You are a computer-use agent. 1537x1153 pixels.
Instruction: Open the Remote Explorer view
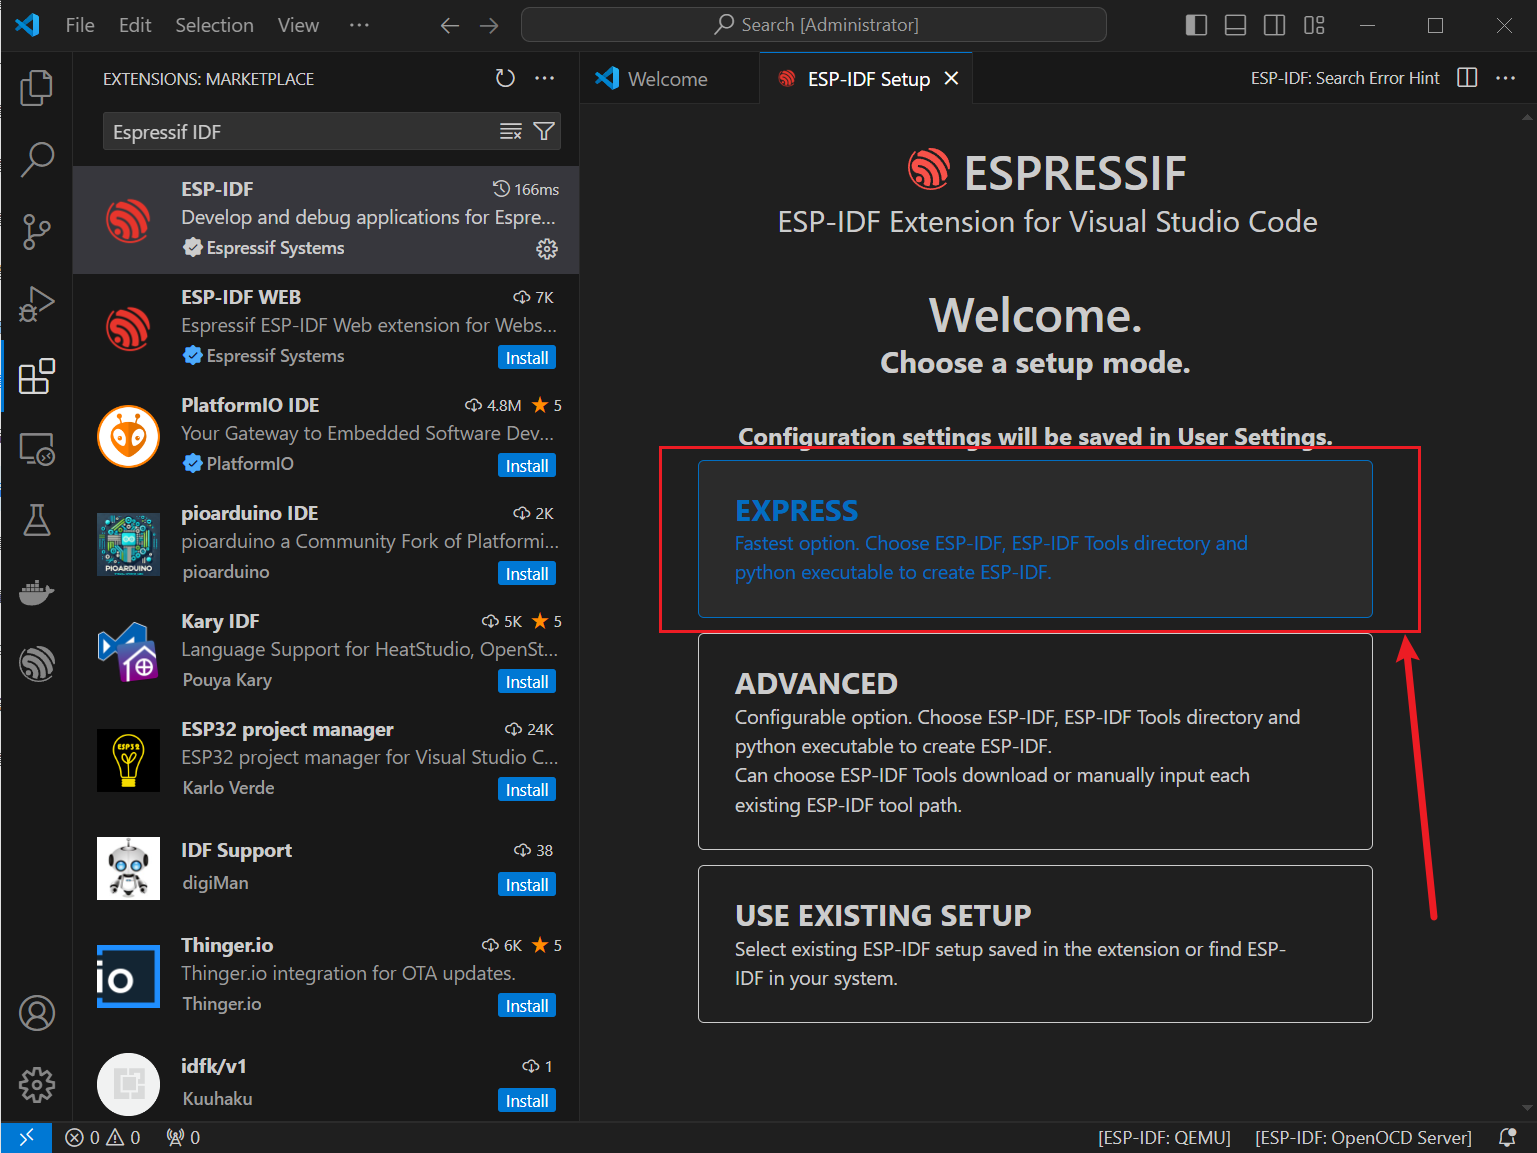point(37,448)
